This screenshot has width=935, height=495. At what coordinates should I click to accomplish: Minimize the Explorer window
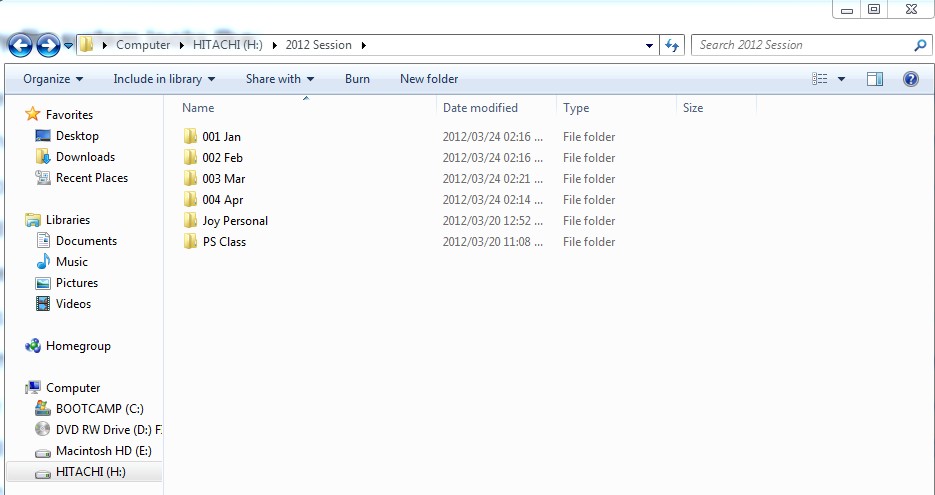846,10
